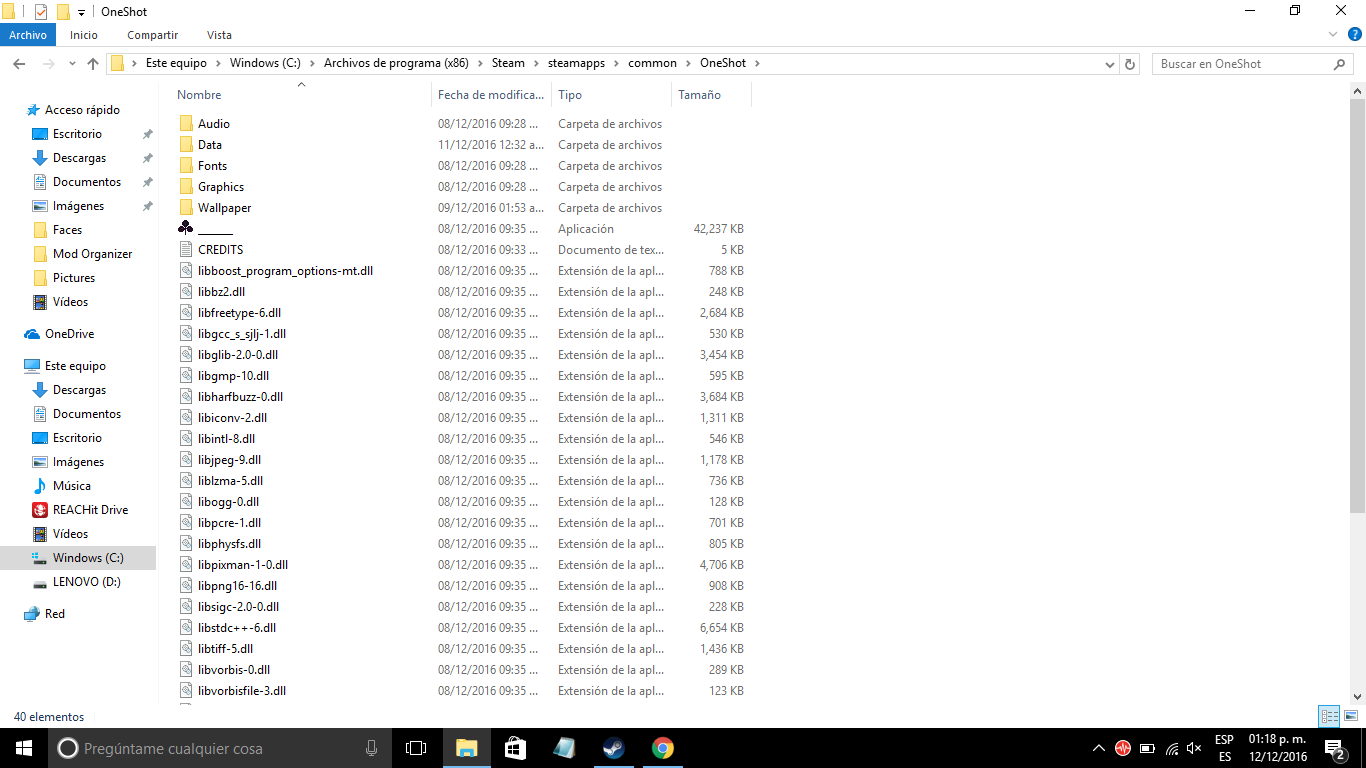Expand the quick access toolbar dropdown
Image resolution: width=1366 pixels, height=768 pixels.
point(81,12)
